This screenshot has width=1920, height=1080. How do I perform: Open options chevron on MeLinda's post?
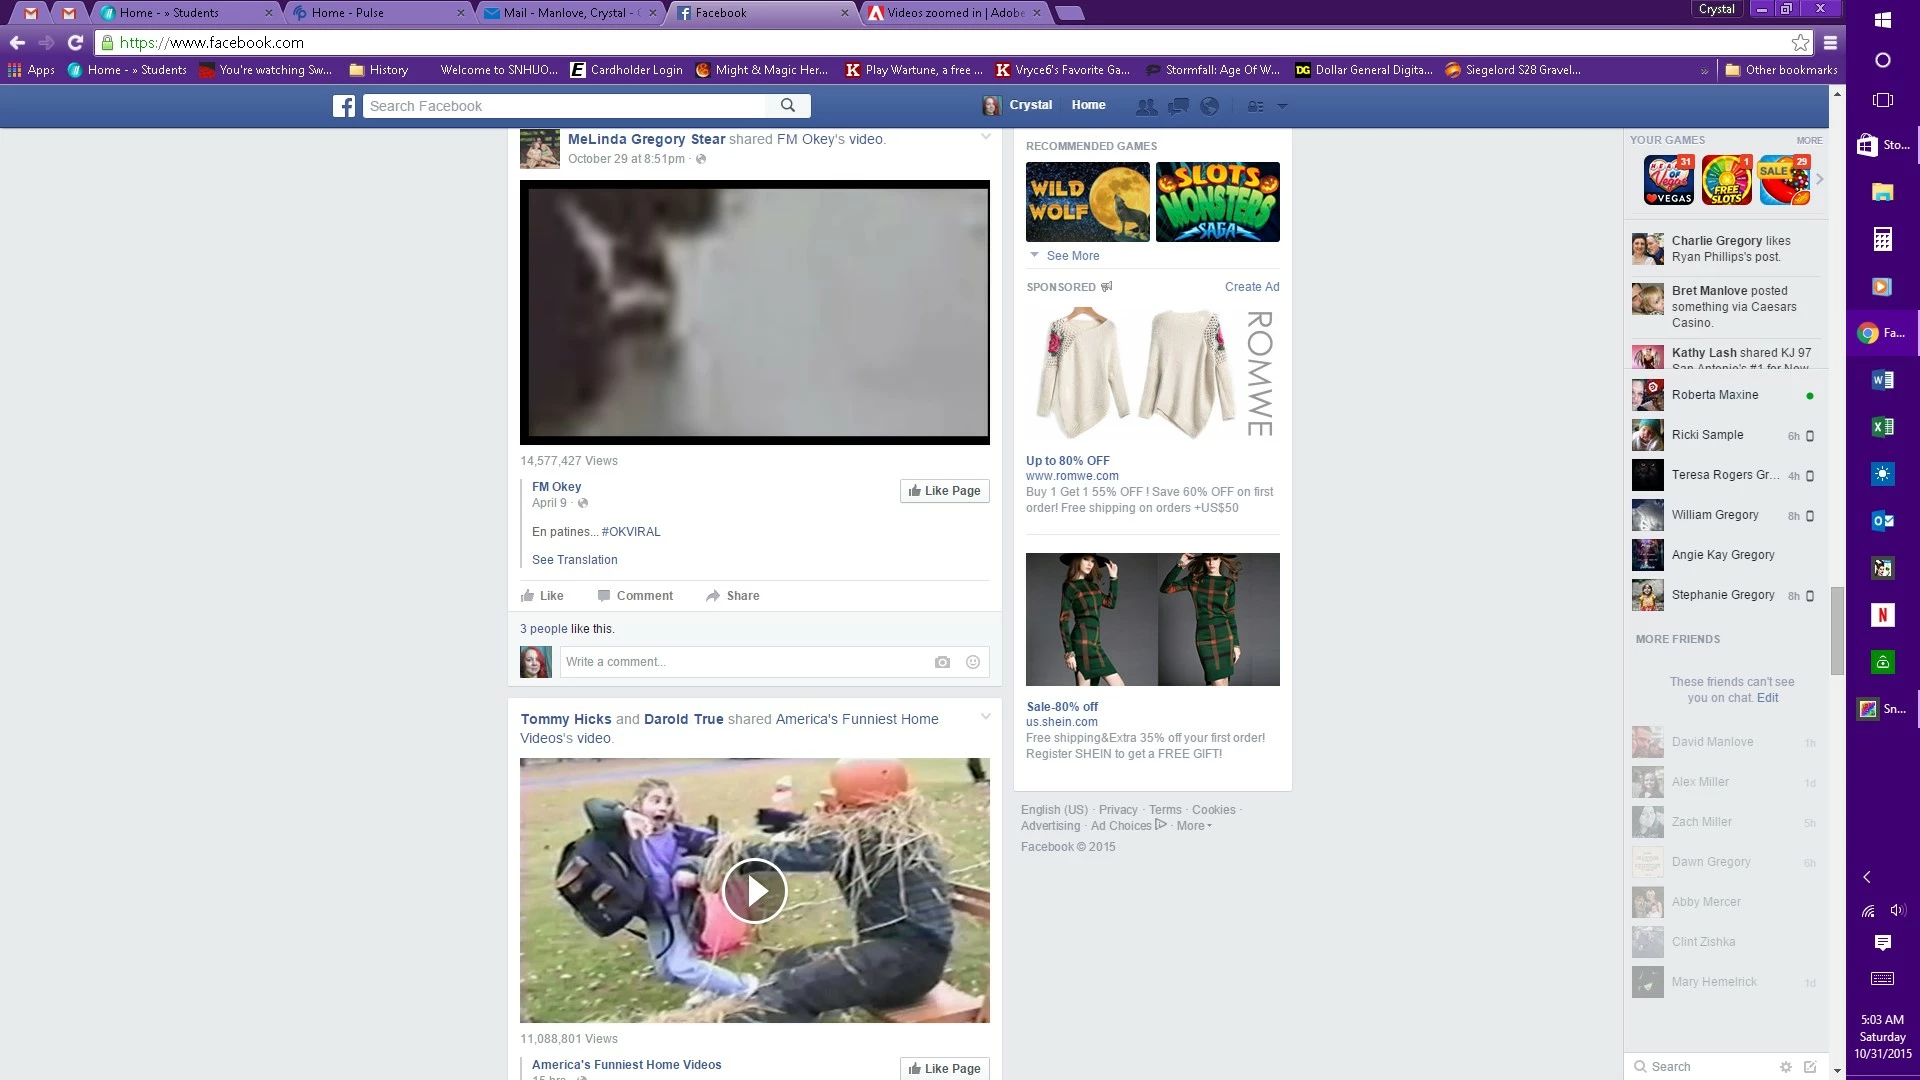pyautogui.click(x=985, y=137)
